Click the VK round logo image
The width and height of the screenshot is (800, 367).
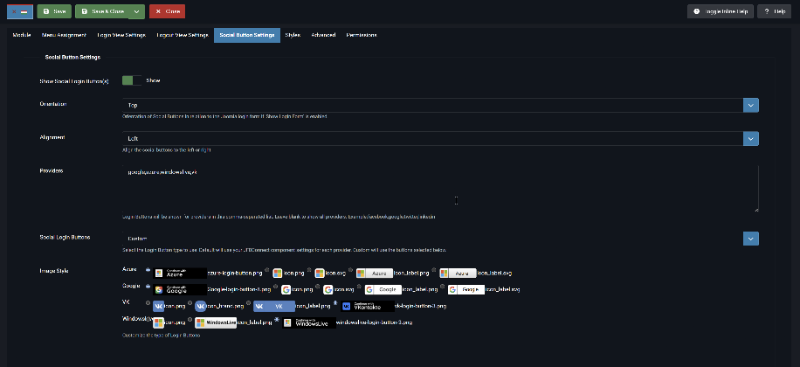click(200, 306)
